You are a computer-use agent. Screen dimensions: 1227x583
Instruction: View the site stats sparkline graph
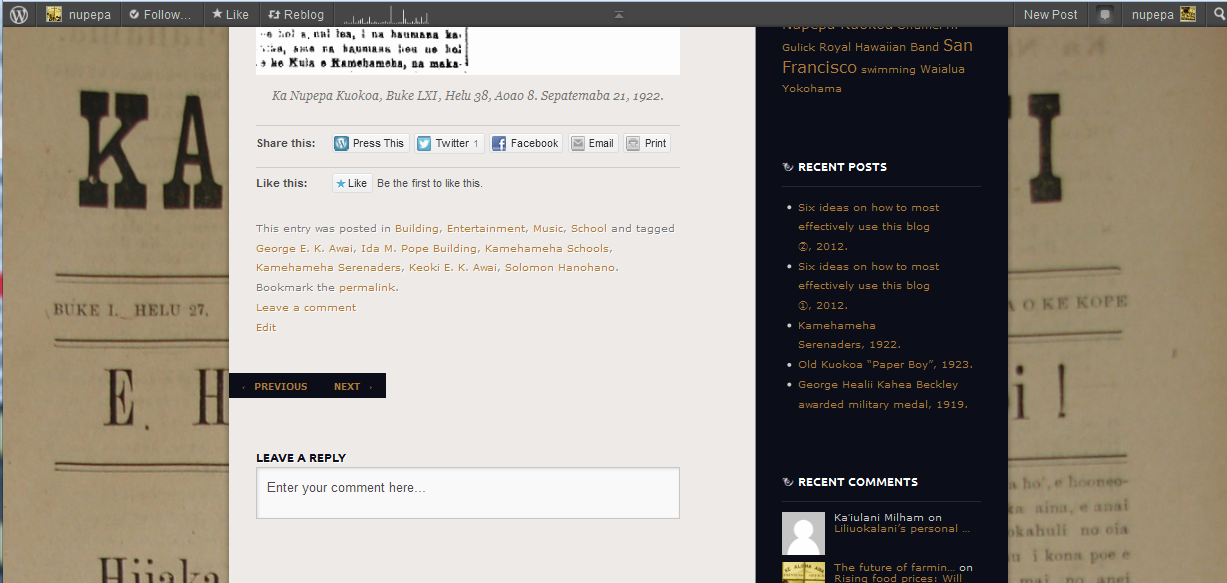(x=389, y=15)
